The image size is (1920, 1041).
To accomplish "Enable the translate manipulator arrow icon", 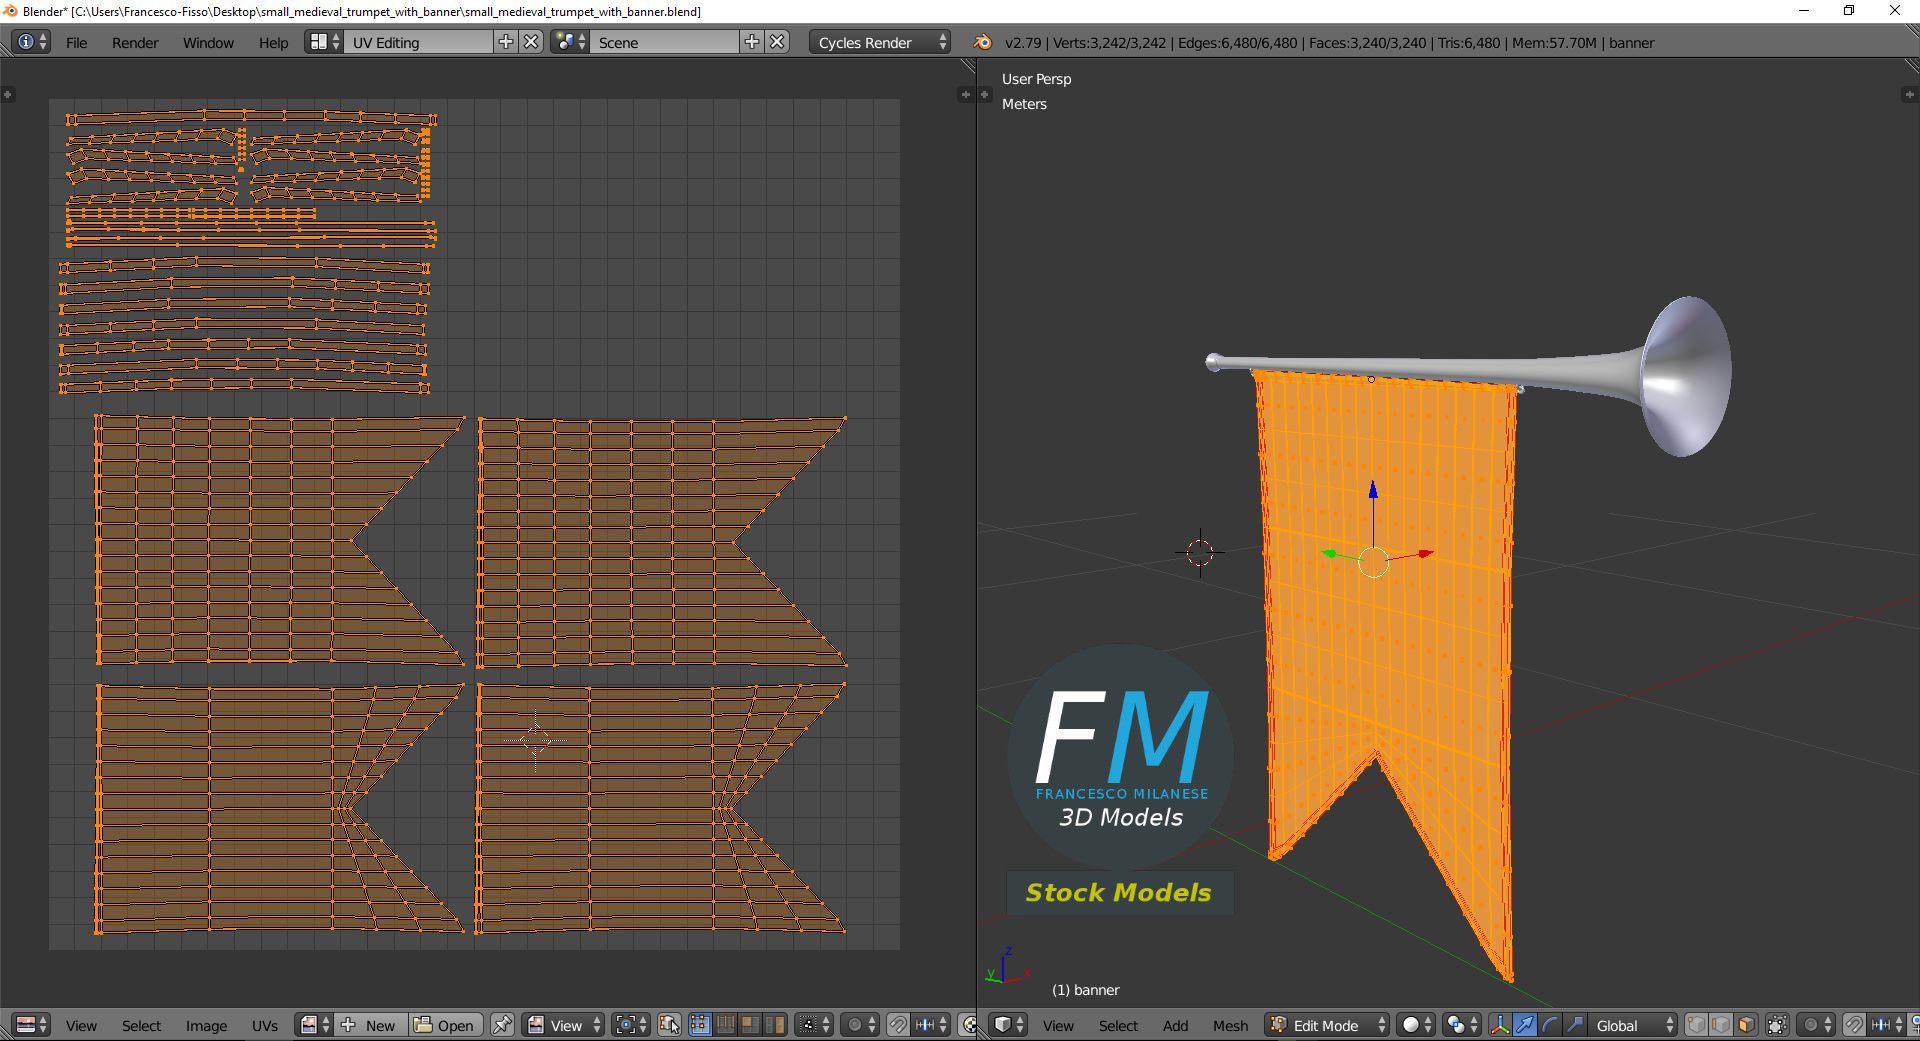I will [x=1525, y=1025].
